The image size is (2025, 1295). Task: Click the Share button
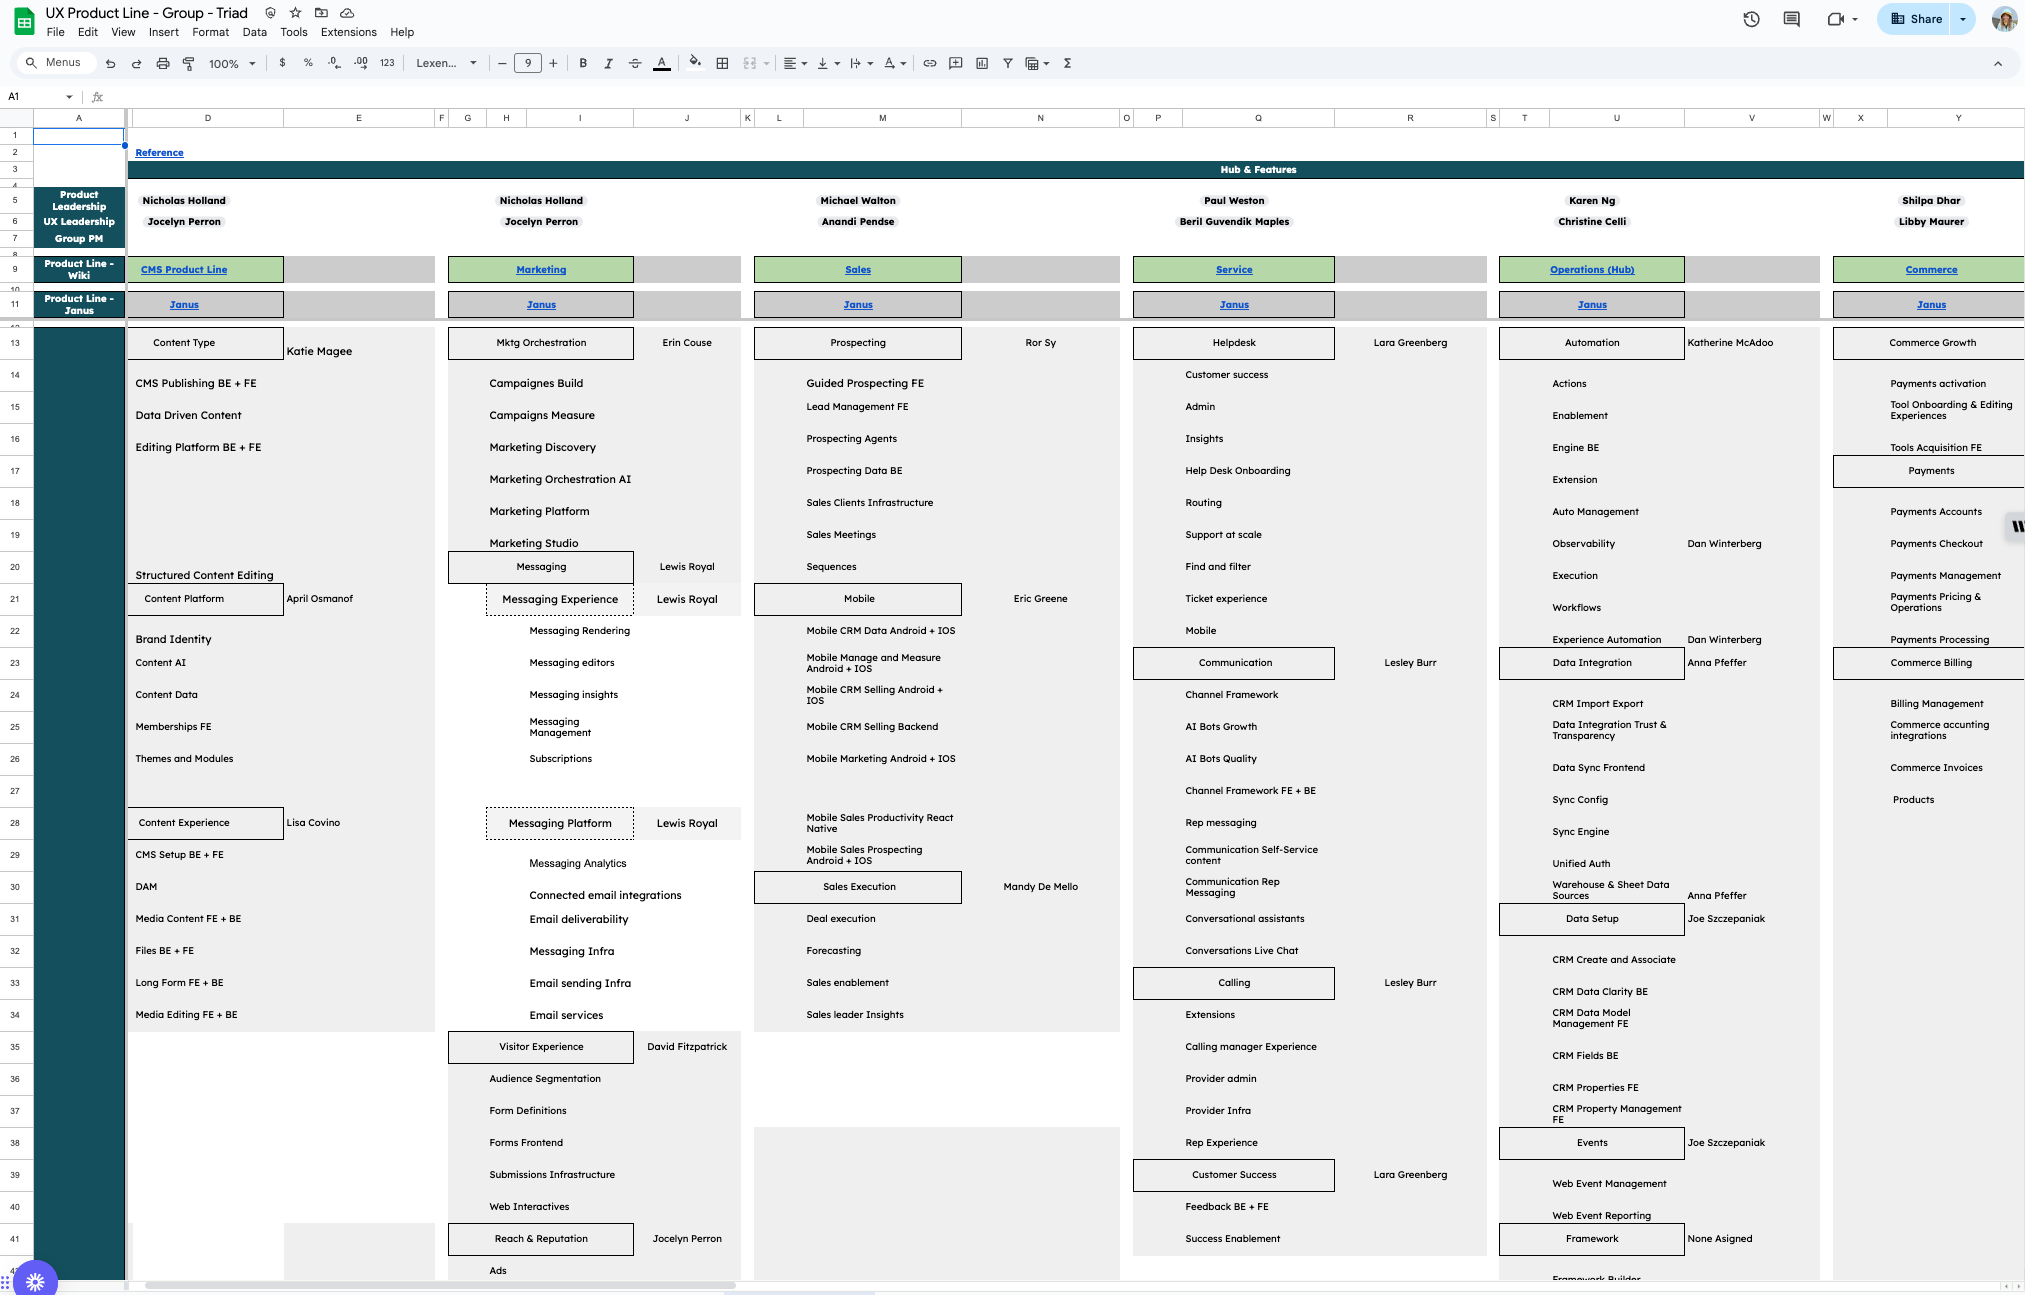1916,19
